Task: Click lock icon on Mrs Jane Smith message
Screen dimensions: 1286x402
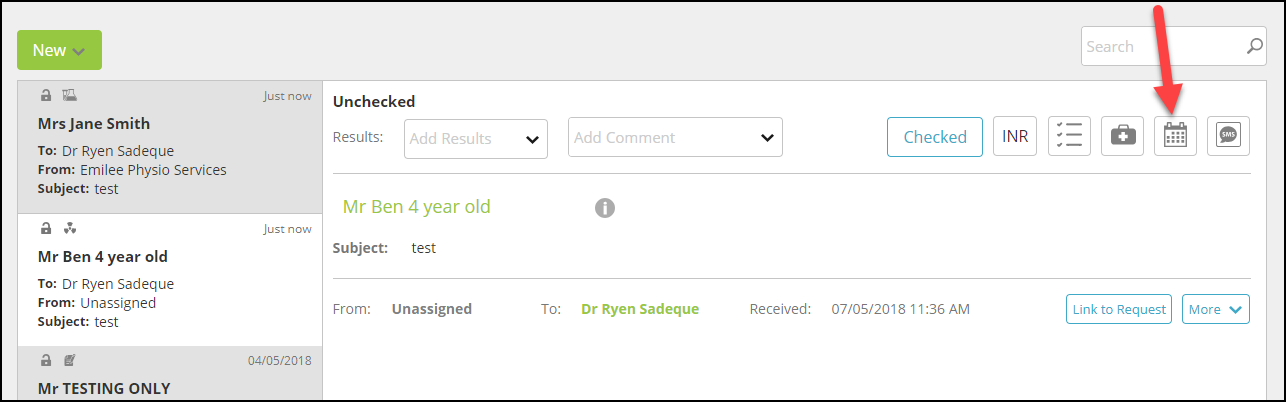Action: [46, 96]
